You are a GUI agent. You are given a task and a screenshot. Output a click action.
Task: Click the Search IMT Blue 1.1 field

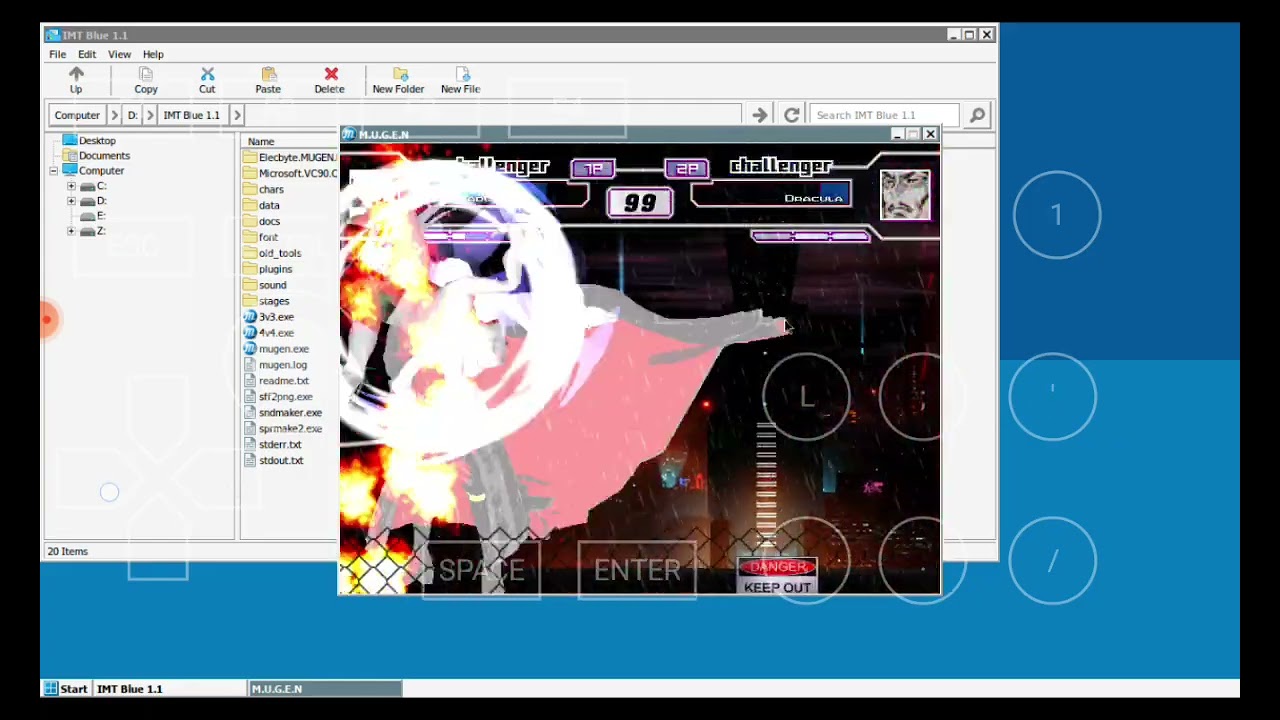point(884,115)
